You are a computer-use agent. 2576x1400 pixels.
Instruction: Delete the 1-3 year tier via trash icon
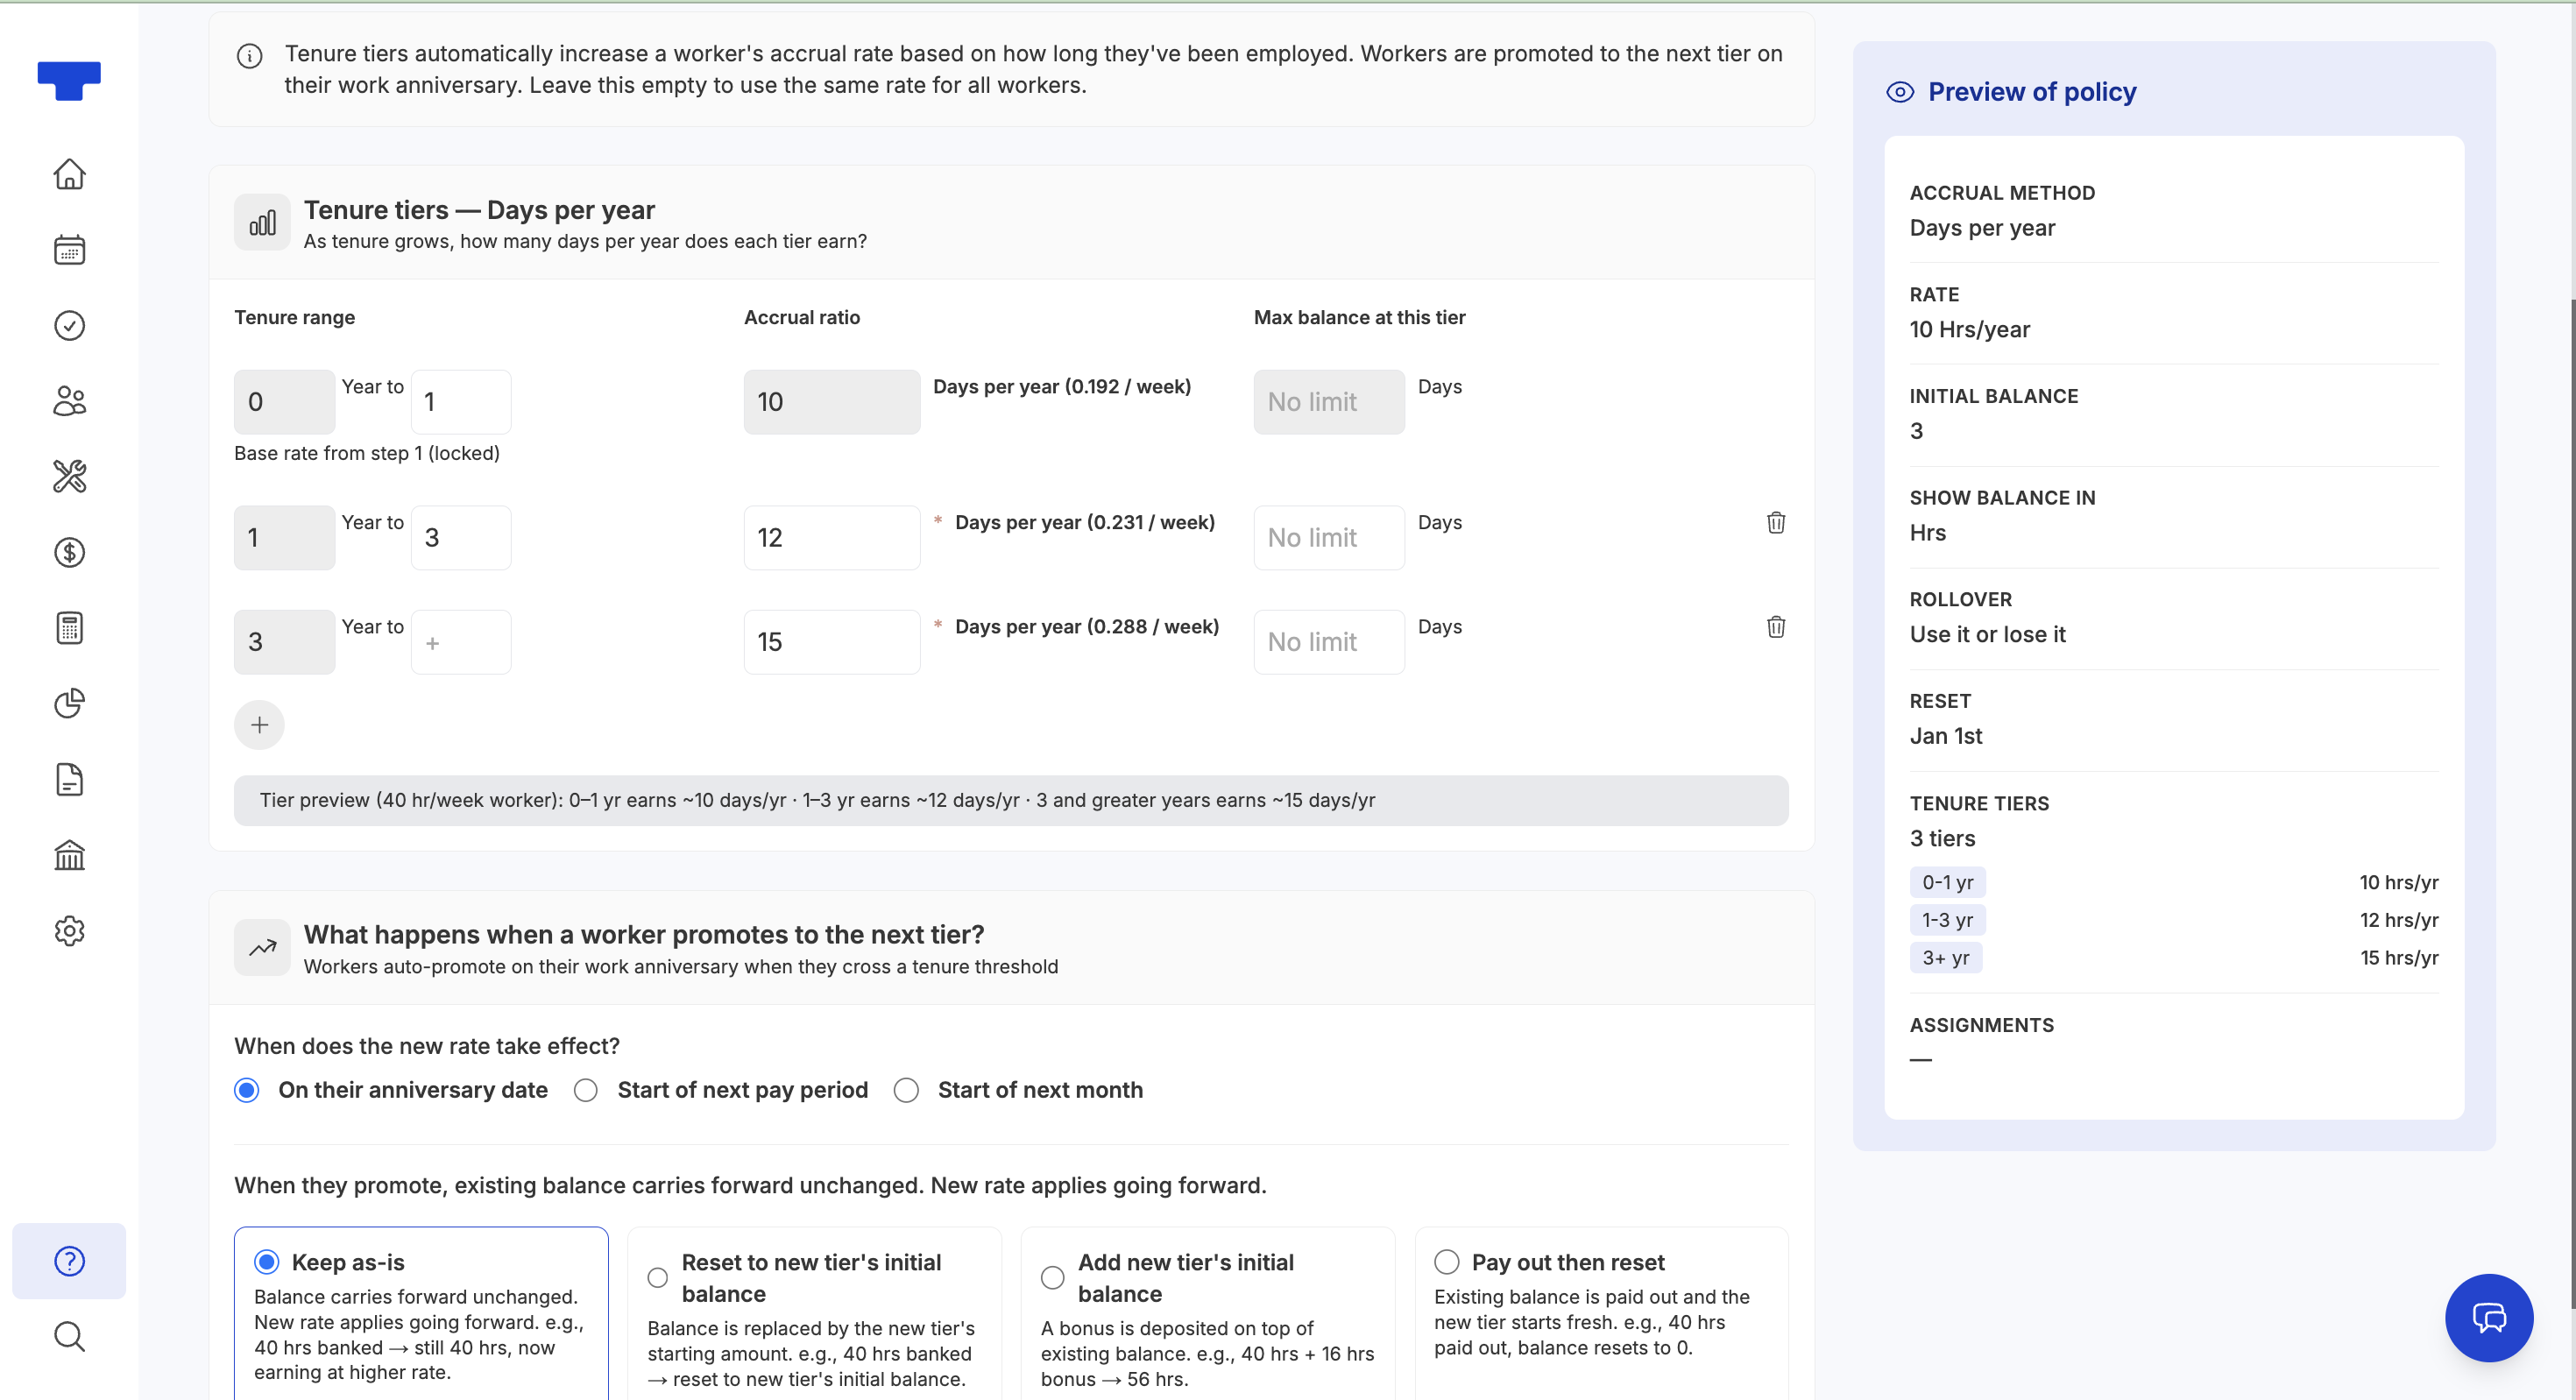[1776, 522]
